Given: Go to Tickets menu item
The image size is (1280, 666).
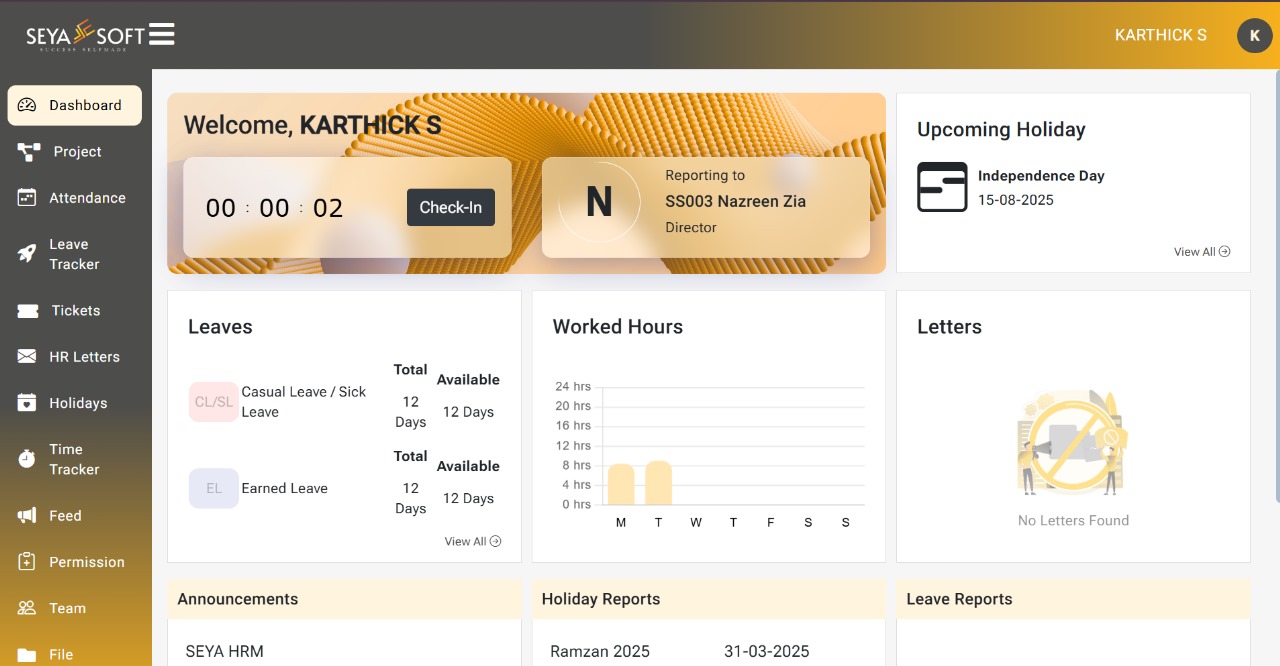Looking at the screenshot, I should pos(75,311).
